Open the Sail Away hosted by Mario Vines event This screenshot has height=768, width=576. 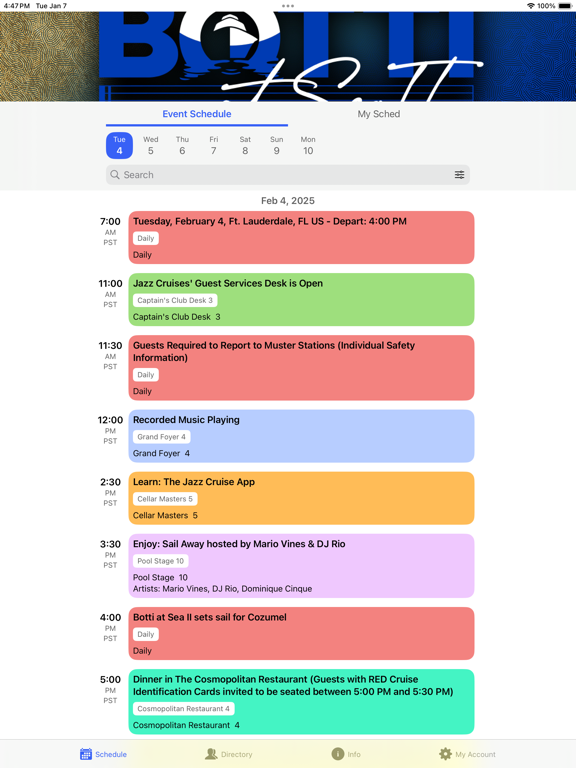(x=301, y=566)
